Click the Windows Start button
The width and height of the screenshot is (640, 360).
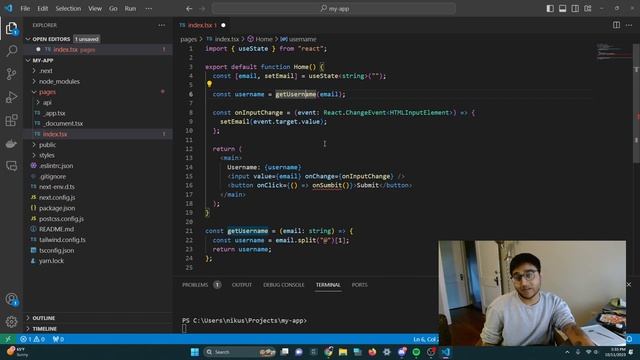point(195,352)
